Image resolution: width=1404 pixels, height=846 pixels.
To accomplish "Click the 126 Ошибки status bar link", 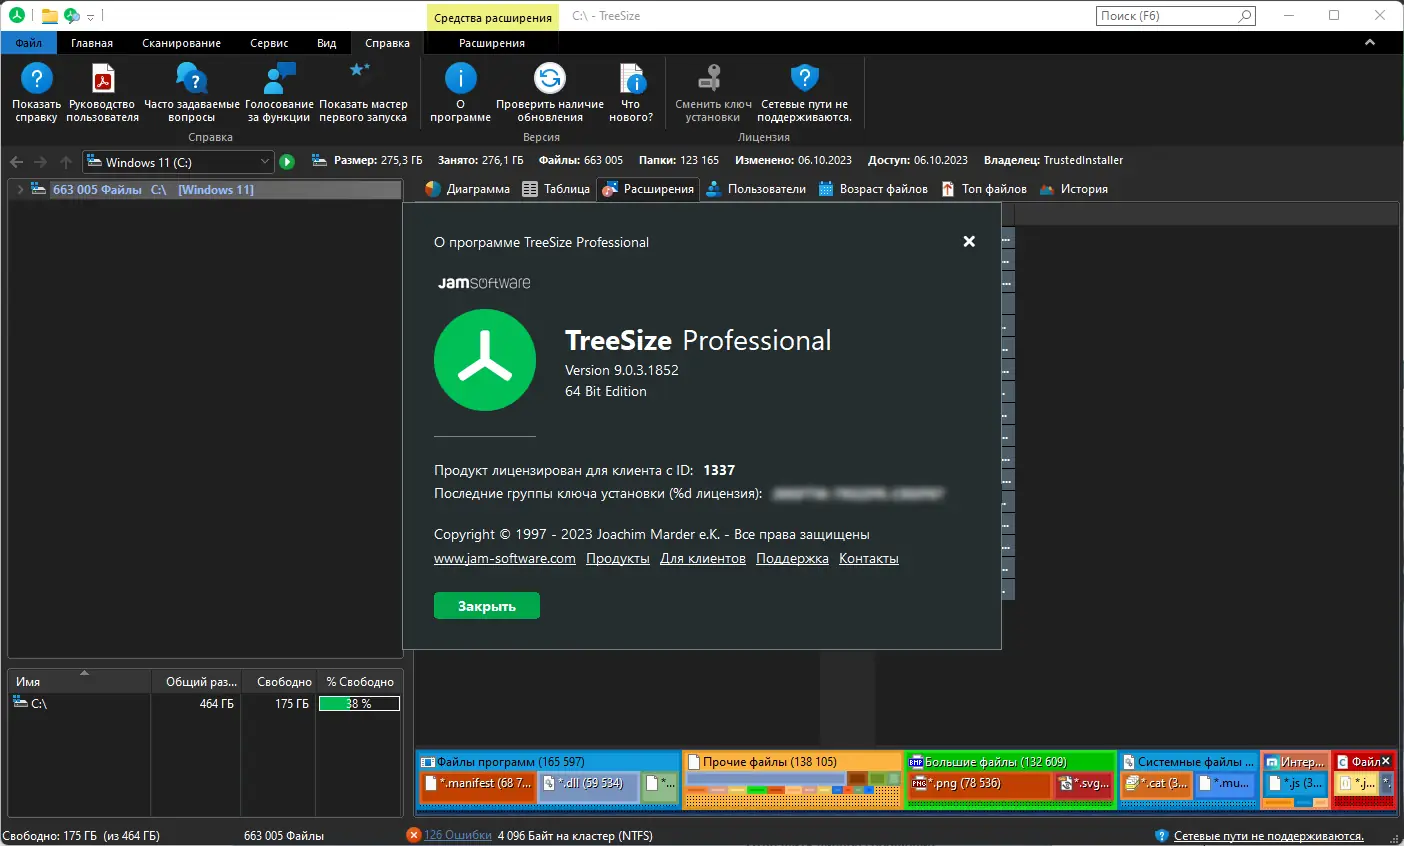I will (x=457, y=835).
